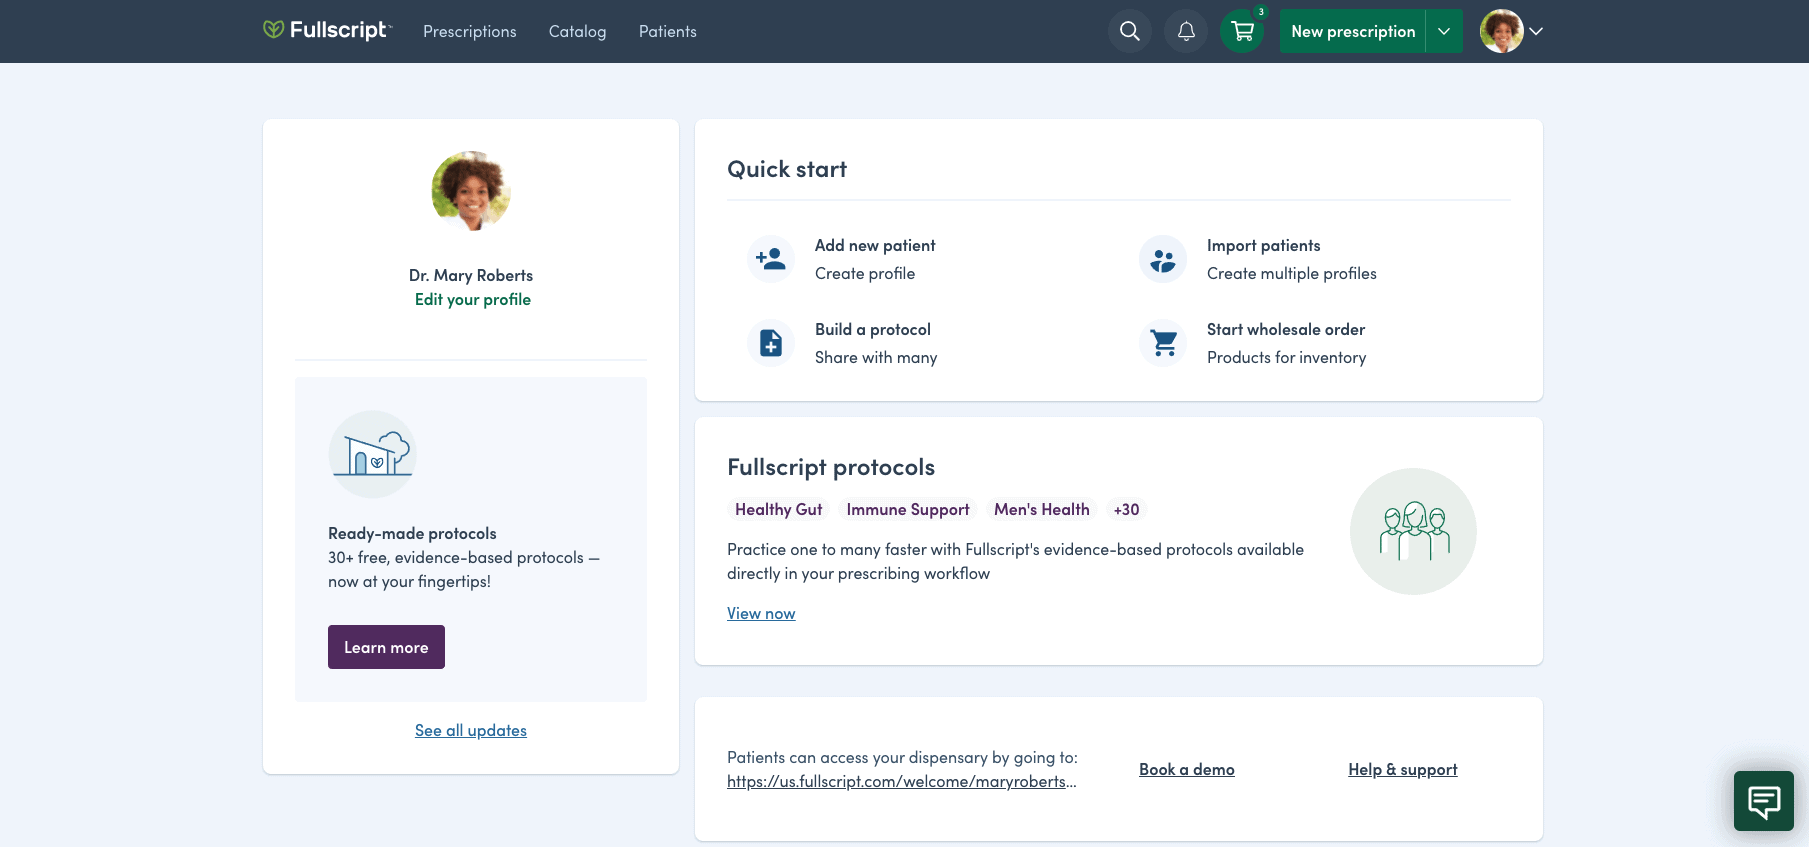
Task: Click the Add new patient icon
Action: coord(771,259)
